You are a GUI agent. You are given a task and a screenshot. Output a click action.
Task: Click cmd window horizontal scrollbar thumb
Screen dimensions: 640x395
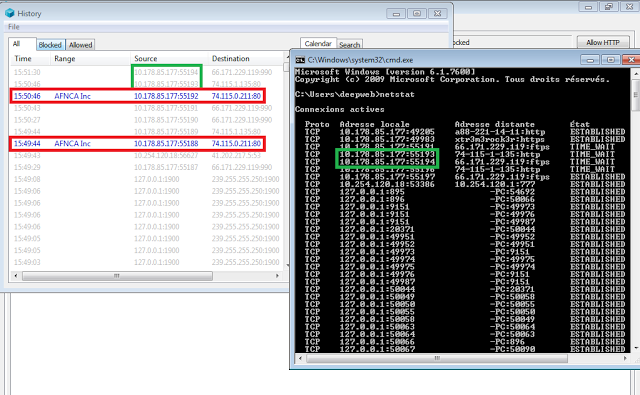[x=437, y=358]
